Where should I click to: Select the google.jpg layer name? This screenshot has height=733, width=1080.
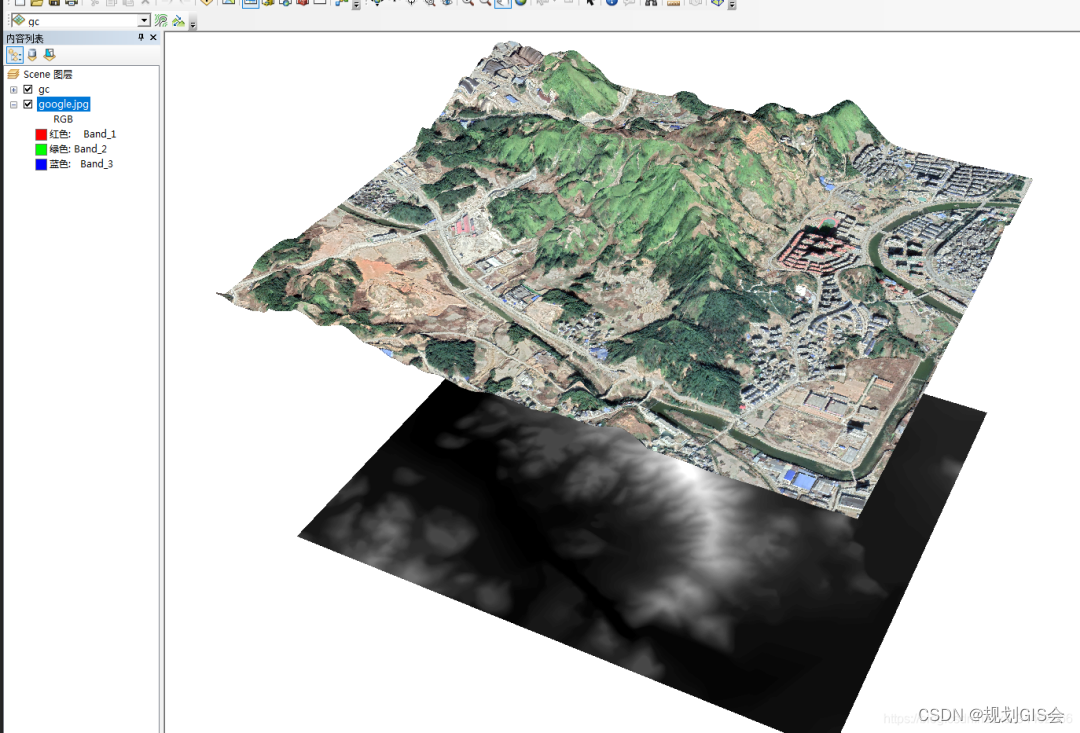(63, 104)
